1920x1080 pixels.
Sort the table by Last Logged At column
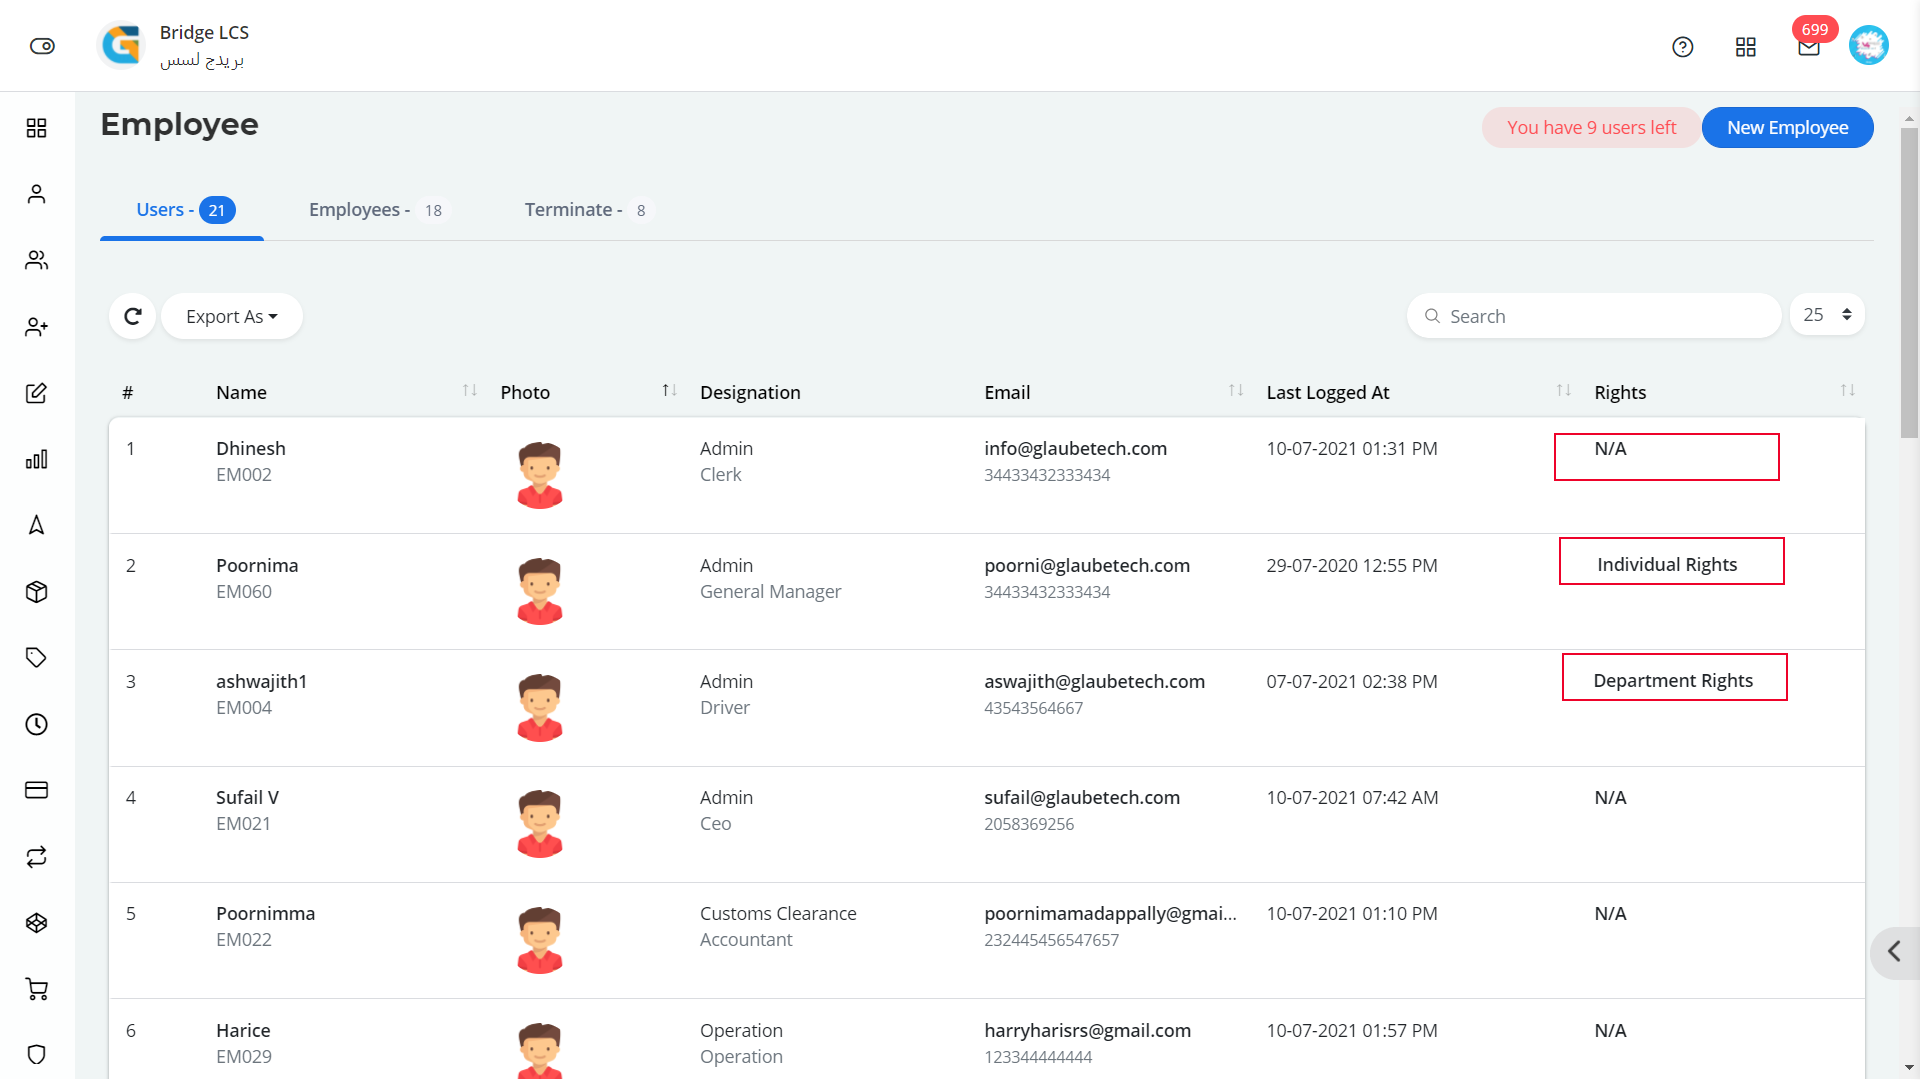tap(1564, 391)
